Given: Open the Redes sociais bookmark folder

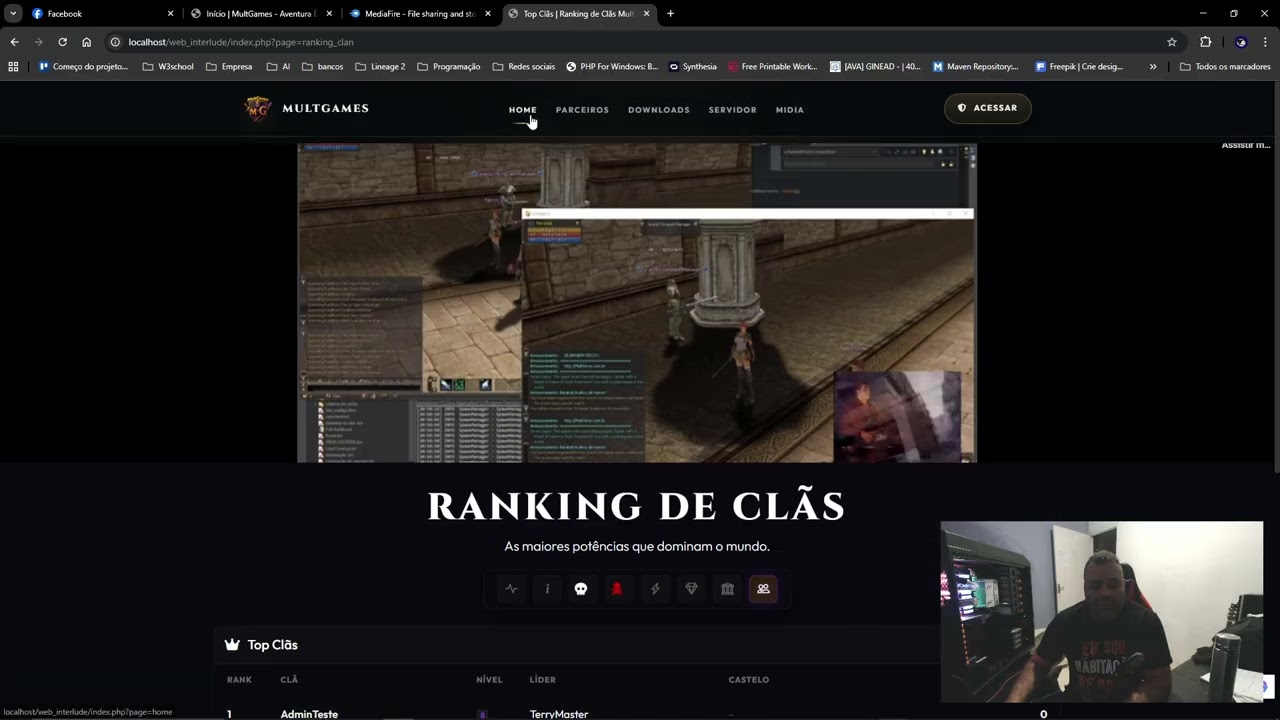Looking at the screenshot, I should (523, 67).
